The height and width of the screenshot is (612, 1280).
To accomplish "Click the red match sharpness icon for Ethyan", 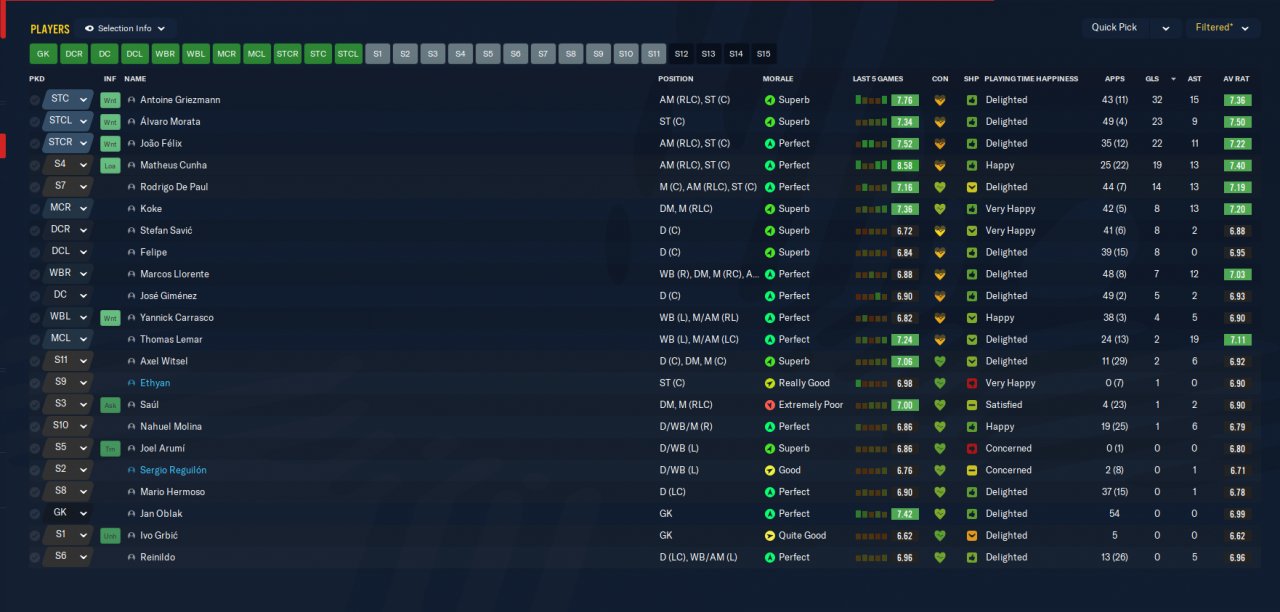I will pyautogui.click(x=971, y=383).
